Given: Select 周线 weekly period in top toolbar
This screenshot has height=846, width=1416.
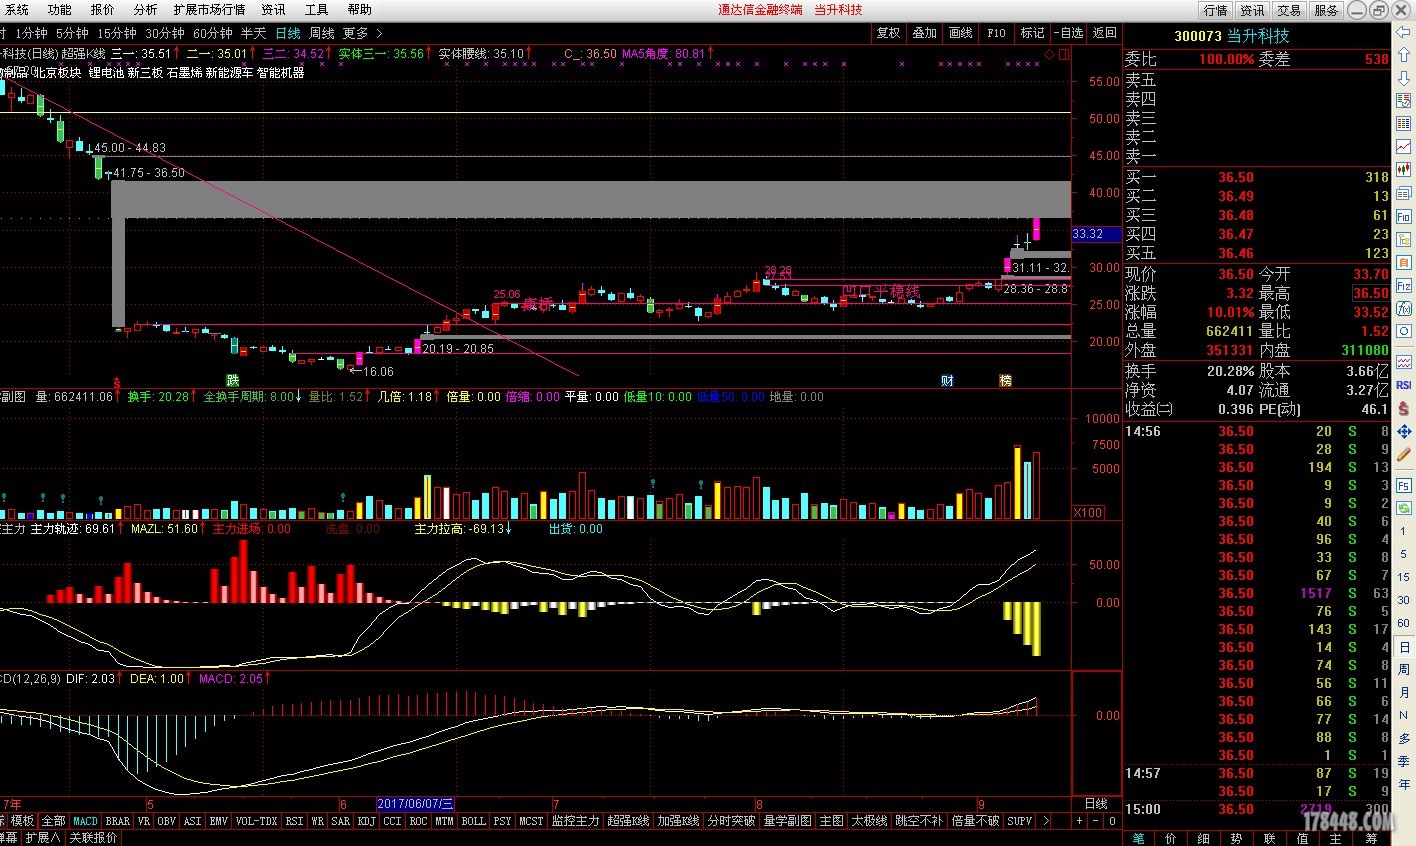Looking at the screenshot, I should click(322, 33).
